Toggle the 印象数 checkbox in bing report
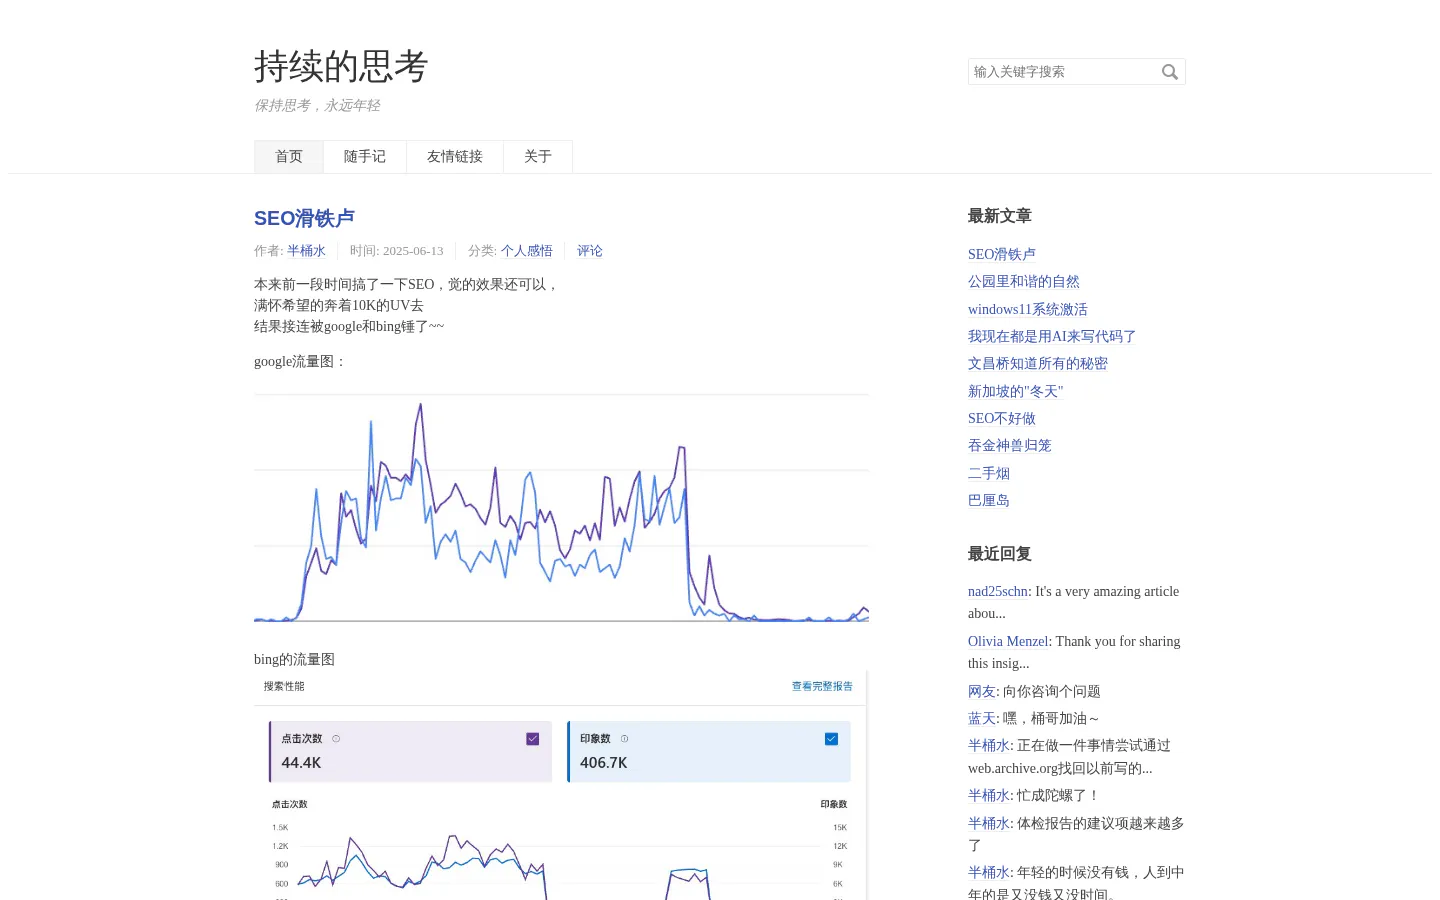 pos(831,739)
